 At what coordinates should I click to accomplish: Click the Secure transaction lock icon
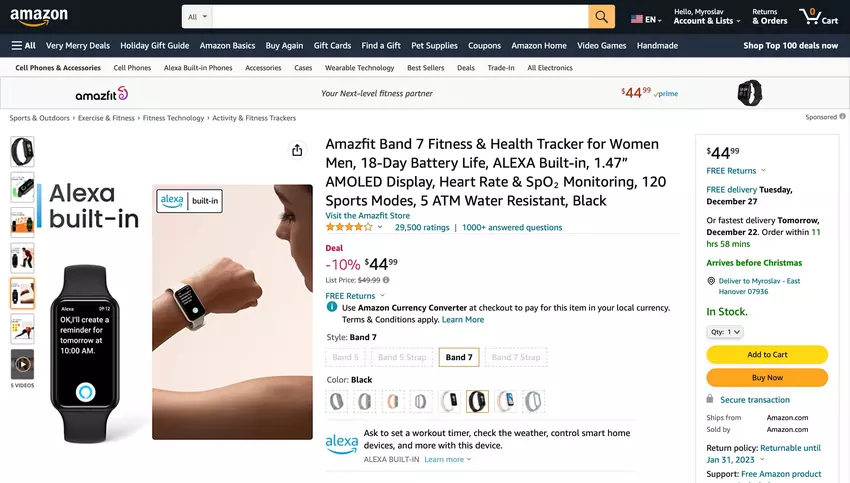pyautogui.click(x=712, y=399)
